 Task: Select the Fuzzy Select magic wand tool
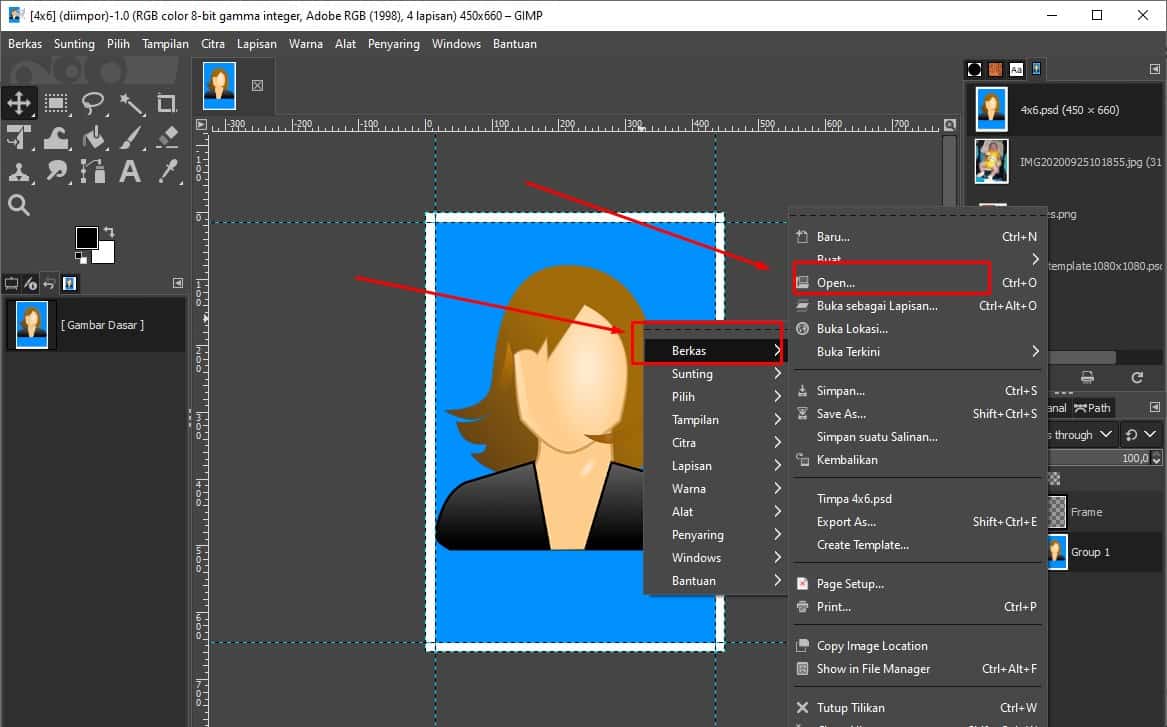click(x=131, y=103)
